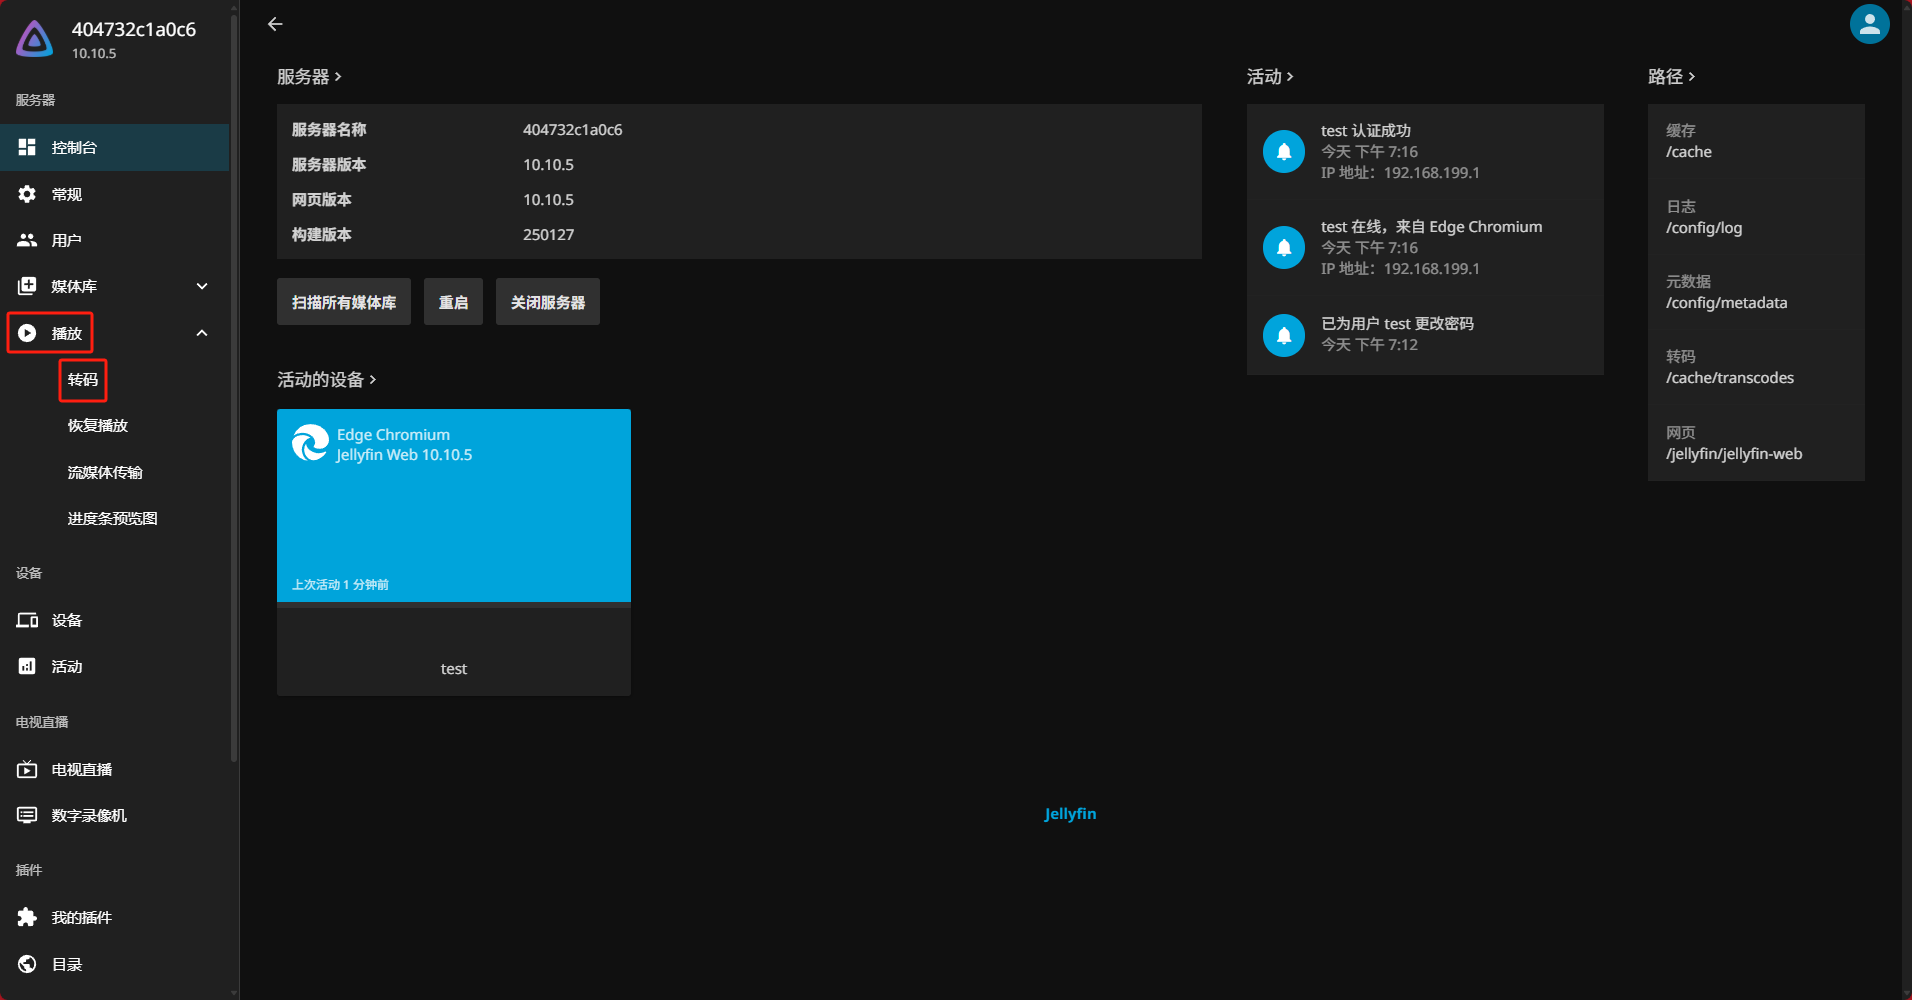This screenshot has height=1000, width=1912.
Task: Click 上次活动 1 分钟前 text
Action: (x=340, y=585)
